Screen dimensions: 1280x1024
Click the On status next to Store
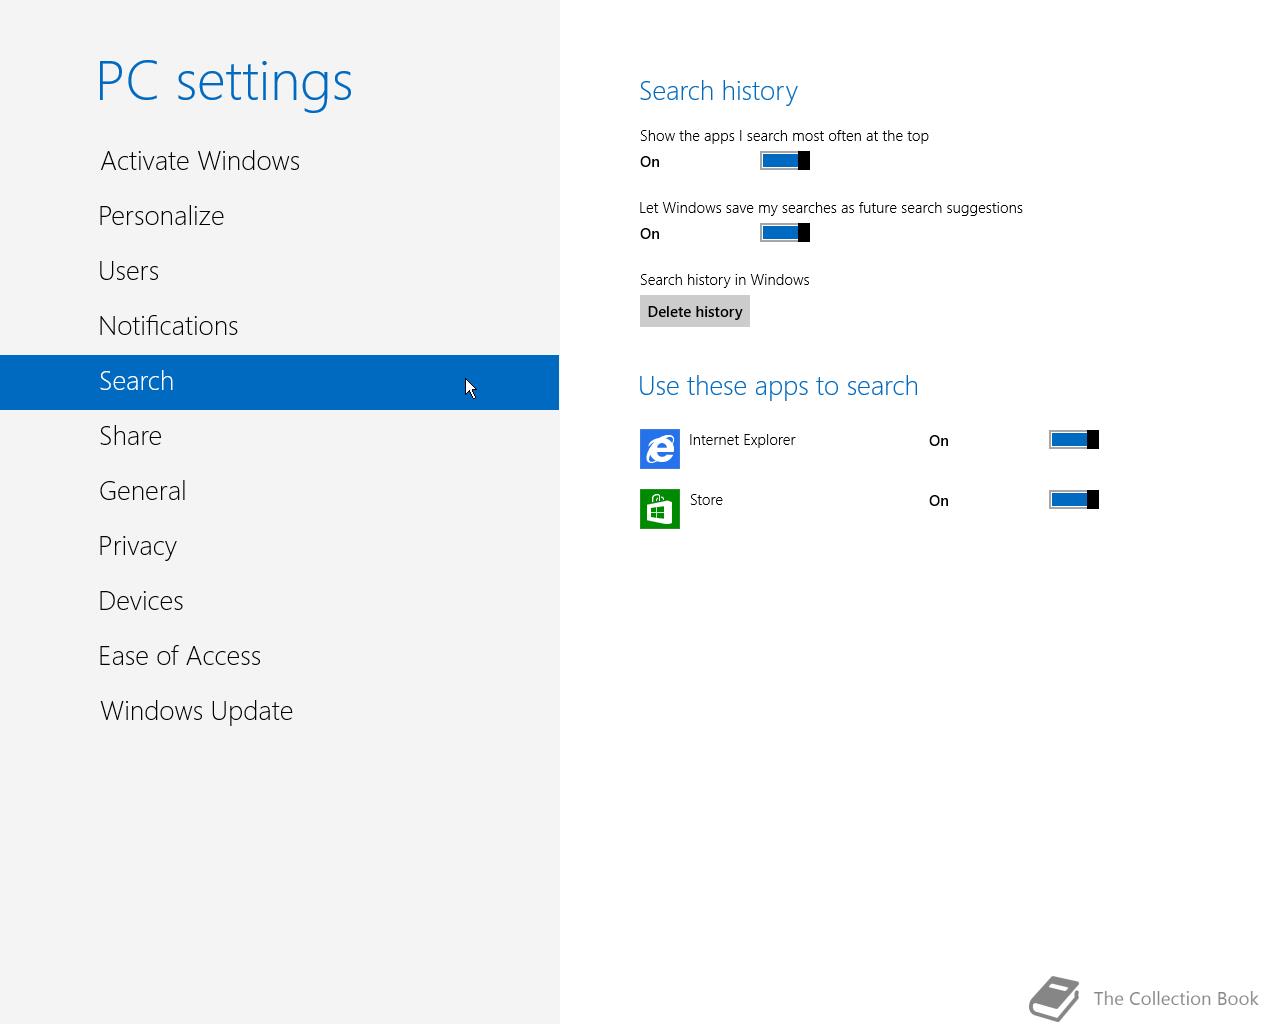[938, 501]
